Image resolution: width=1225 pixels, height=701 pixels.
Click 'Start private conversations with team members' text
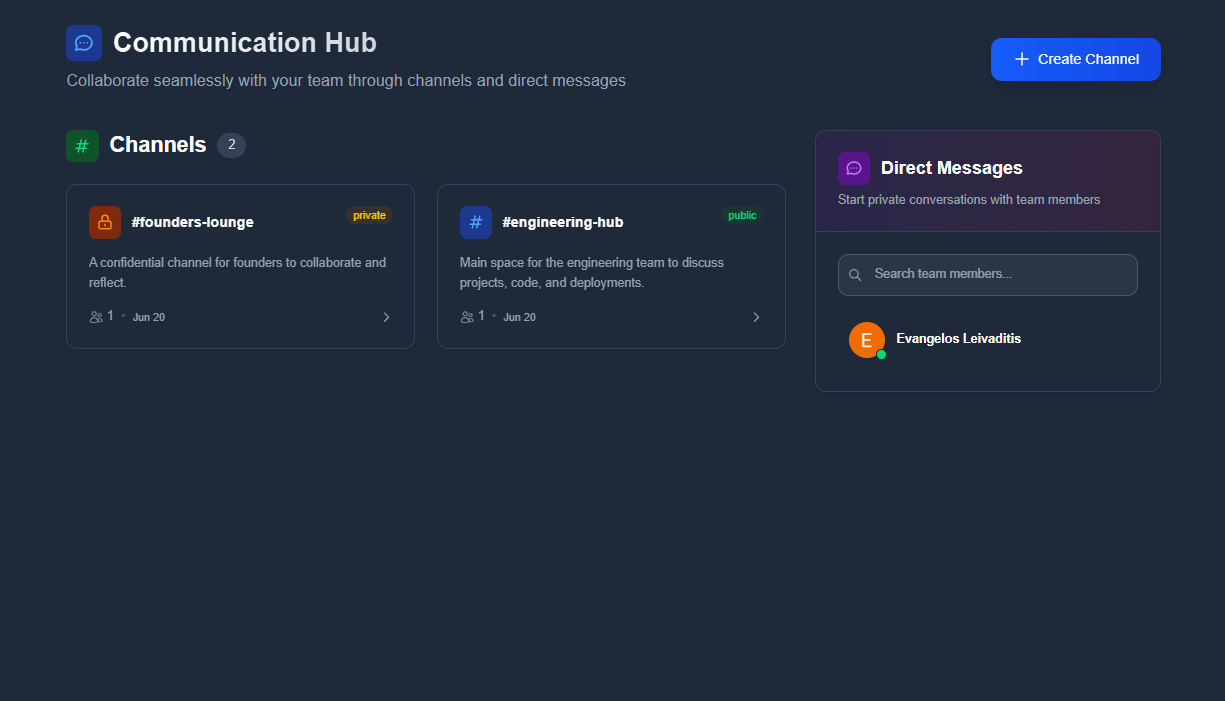pyautogui.click(x=969, y=200)
